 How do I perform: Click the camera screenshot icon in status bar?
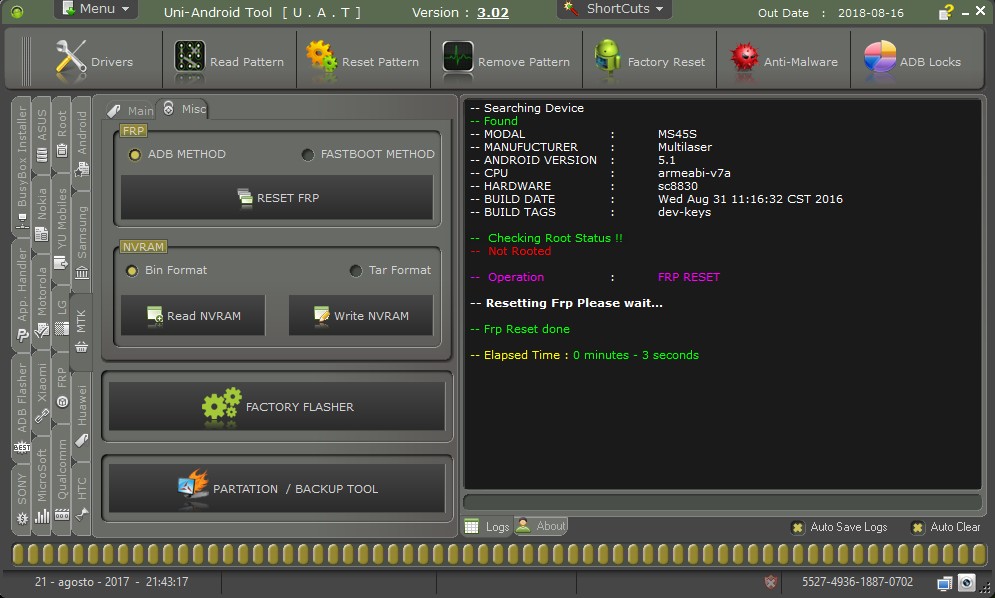point(967,582)
